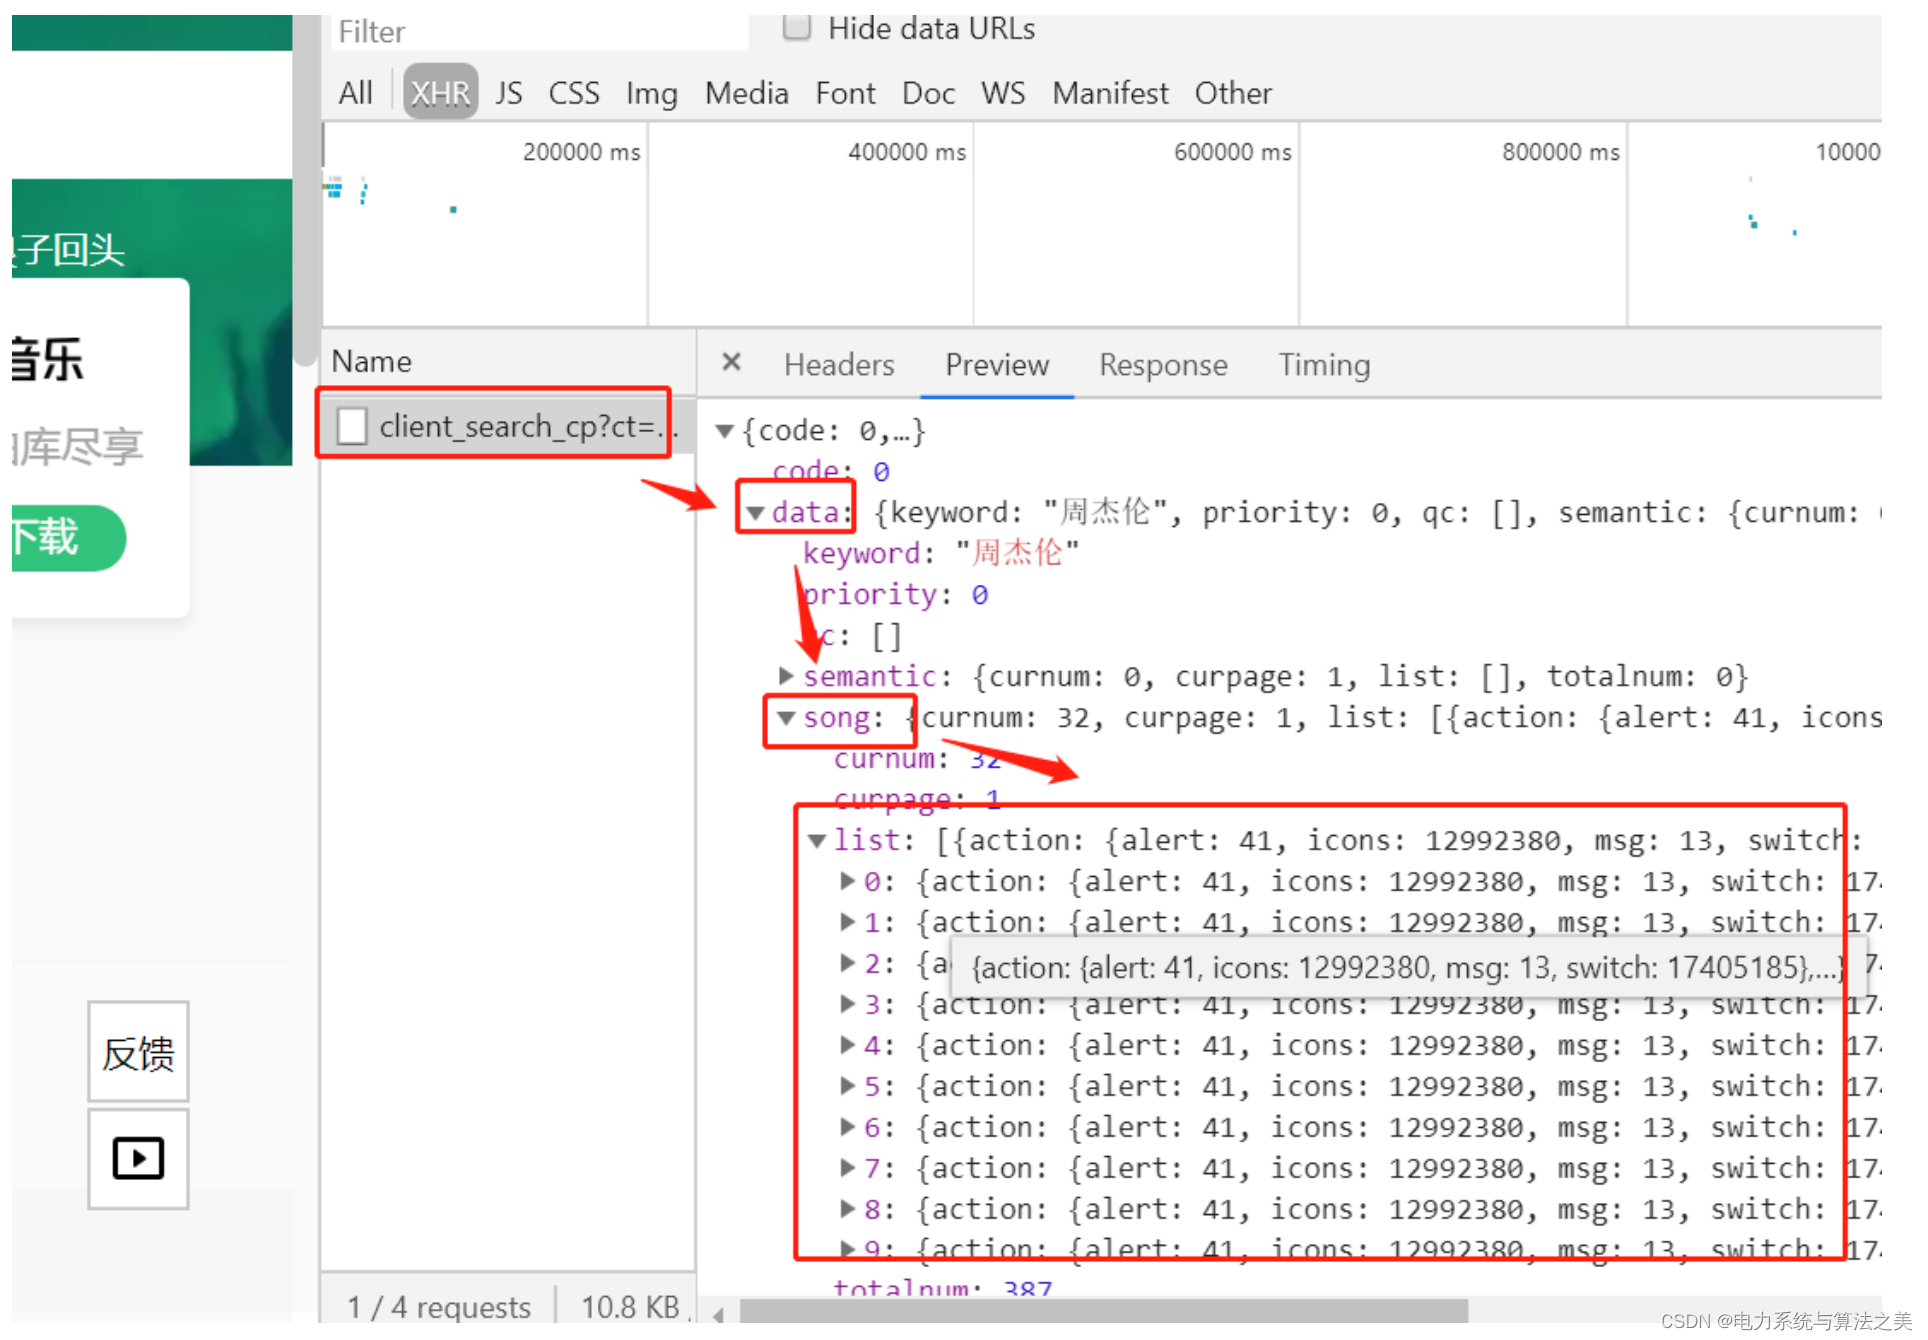
Task: Click the 反馈 feedback button
Action: click(137, 1052)
